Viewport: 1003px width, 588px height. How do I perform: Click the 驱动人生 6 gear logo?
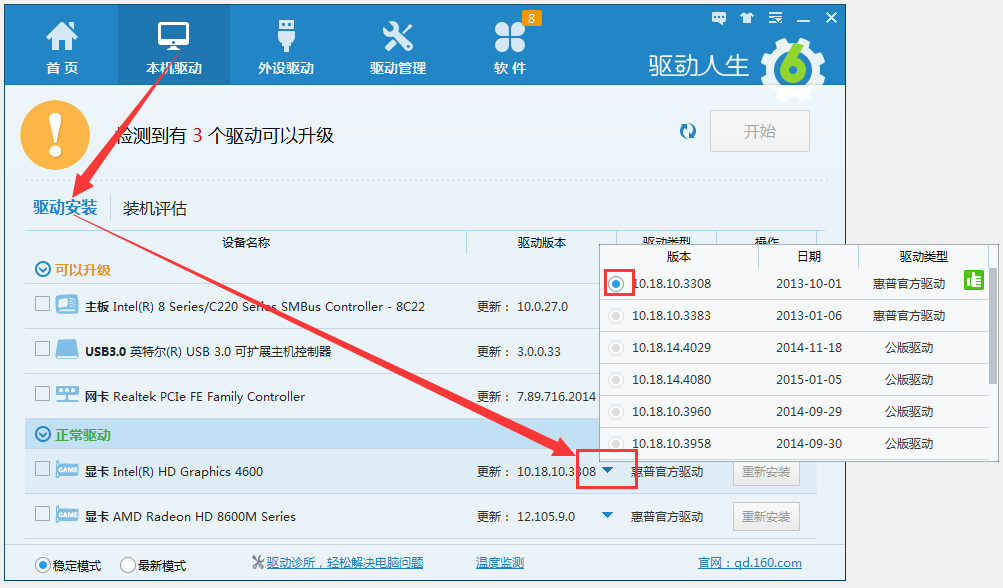tap(793, 69)
